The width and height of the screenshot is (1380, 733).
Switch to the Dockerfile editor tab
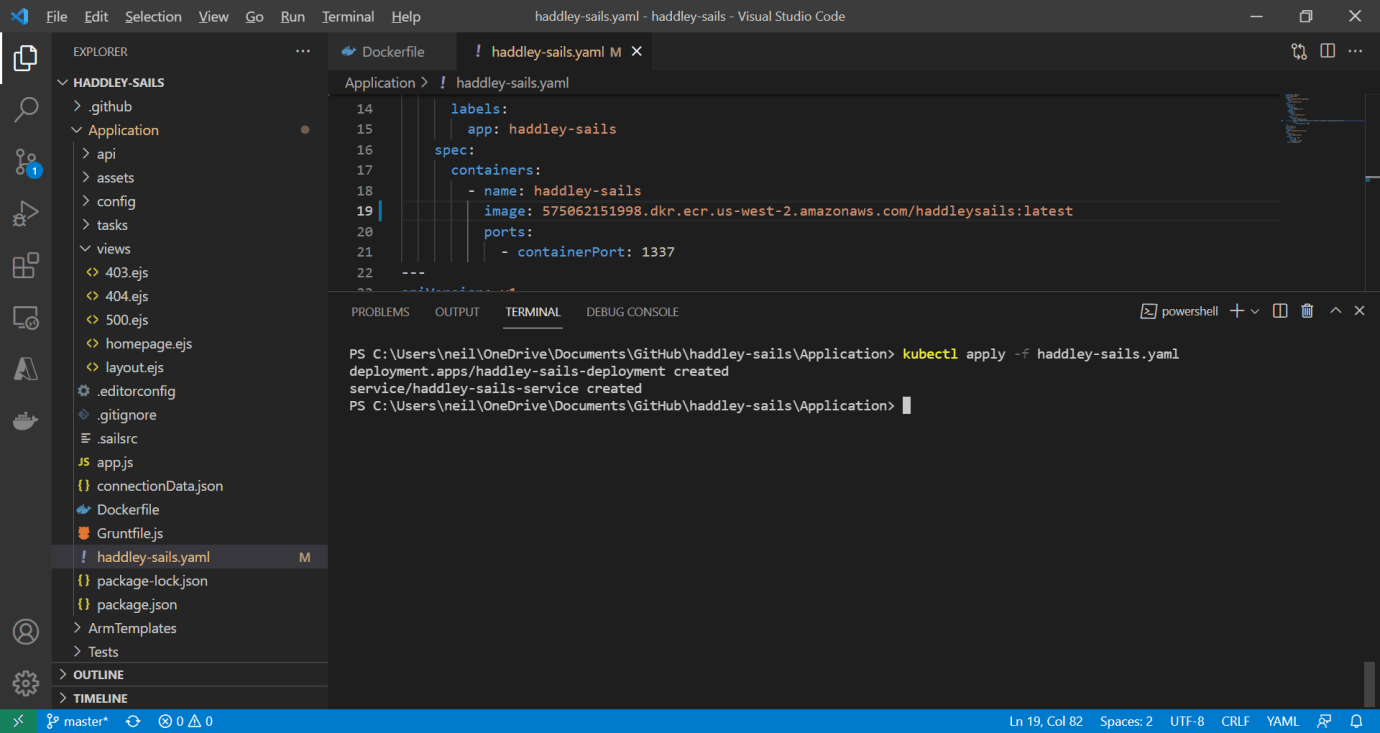point(392,52)
